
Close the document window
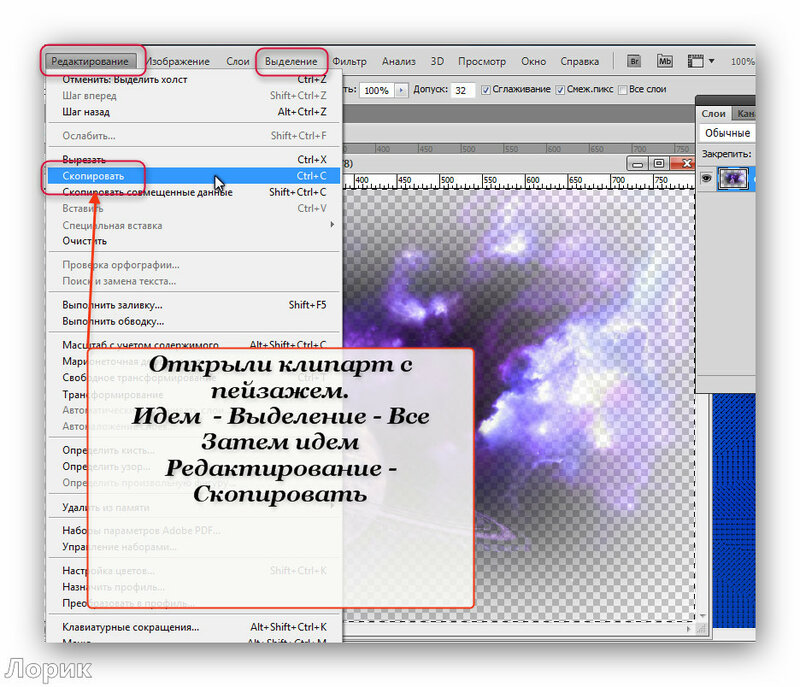point(683,164)
